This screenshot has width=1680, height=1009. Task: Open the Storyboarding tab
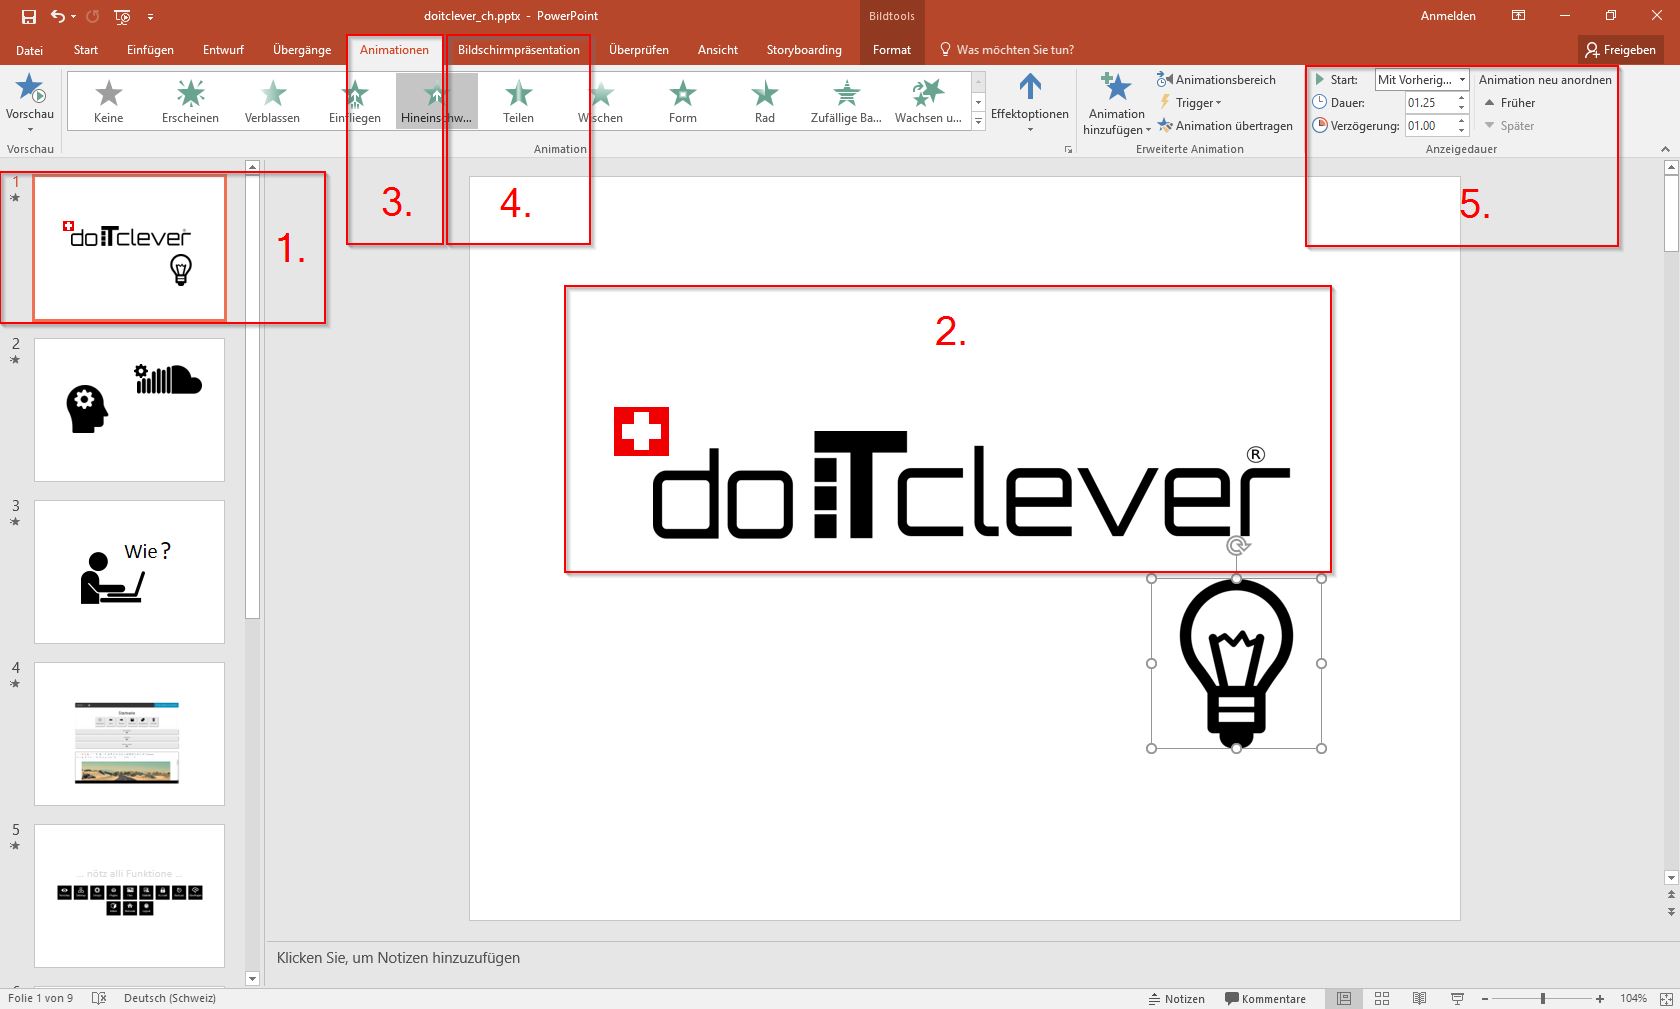pos(804,50)
